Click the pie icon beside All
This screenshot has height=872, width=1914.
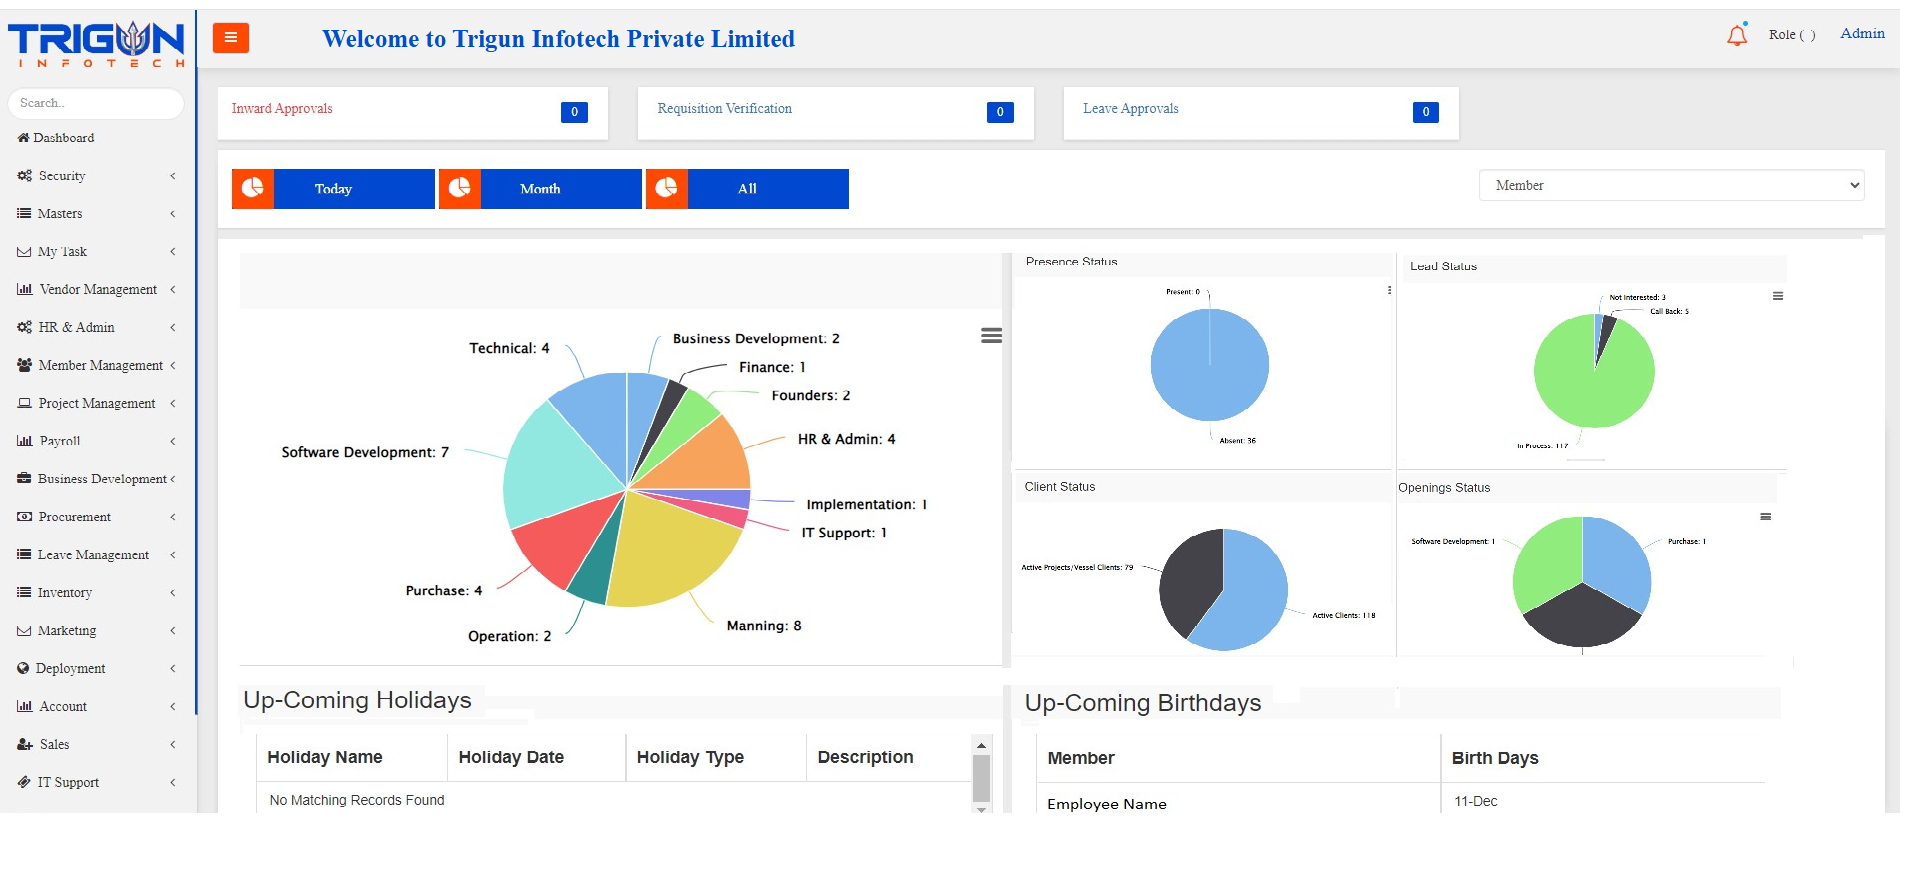pyautogui.click(x=667, y=188)
